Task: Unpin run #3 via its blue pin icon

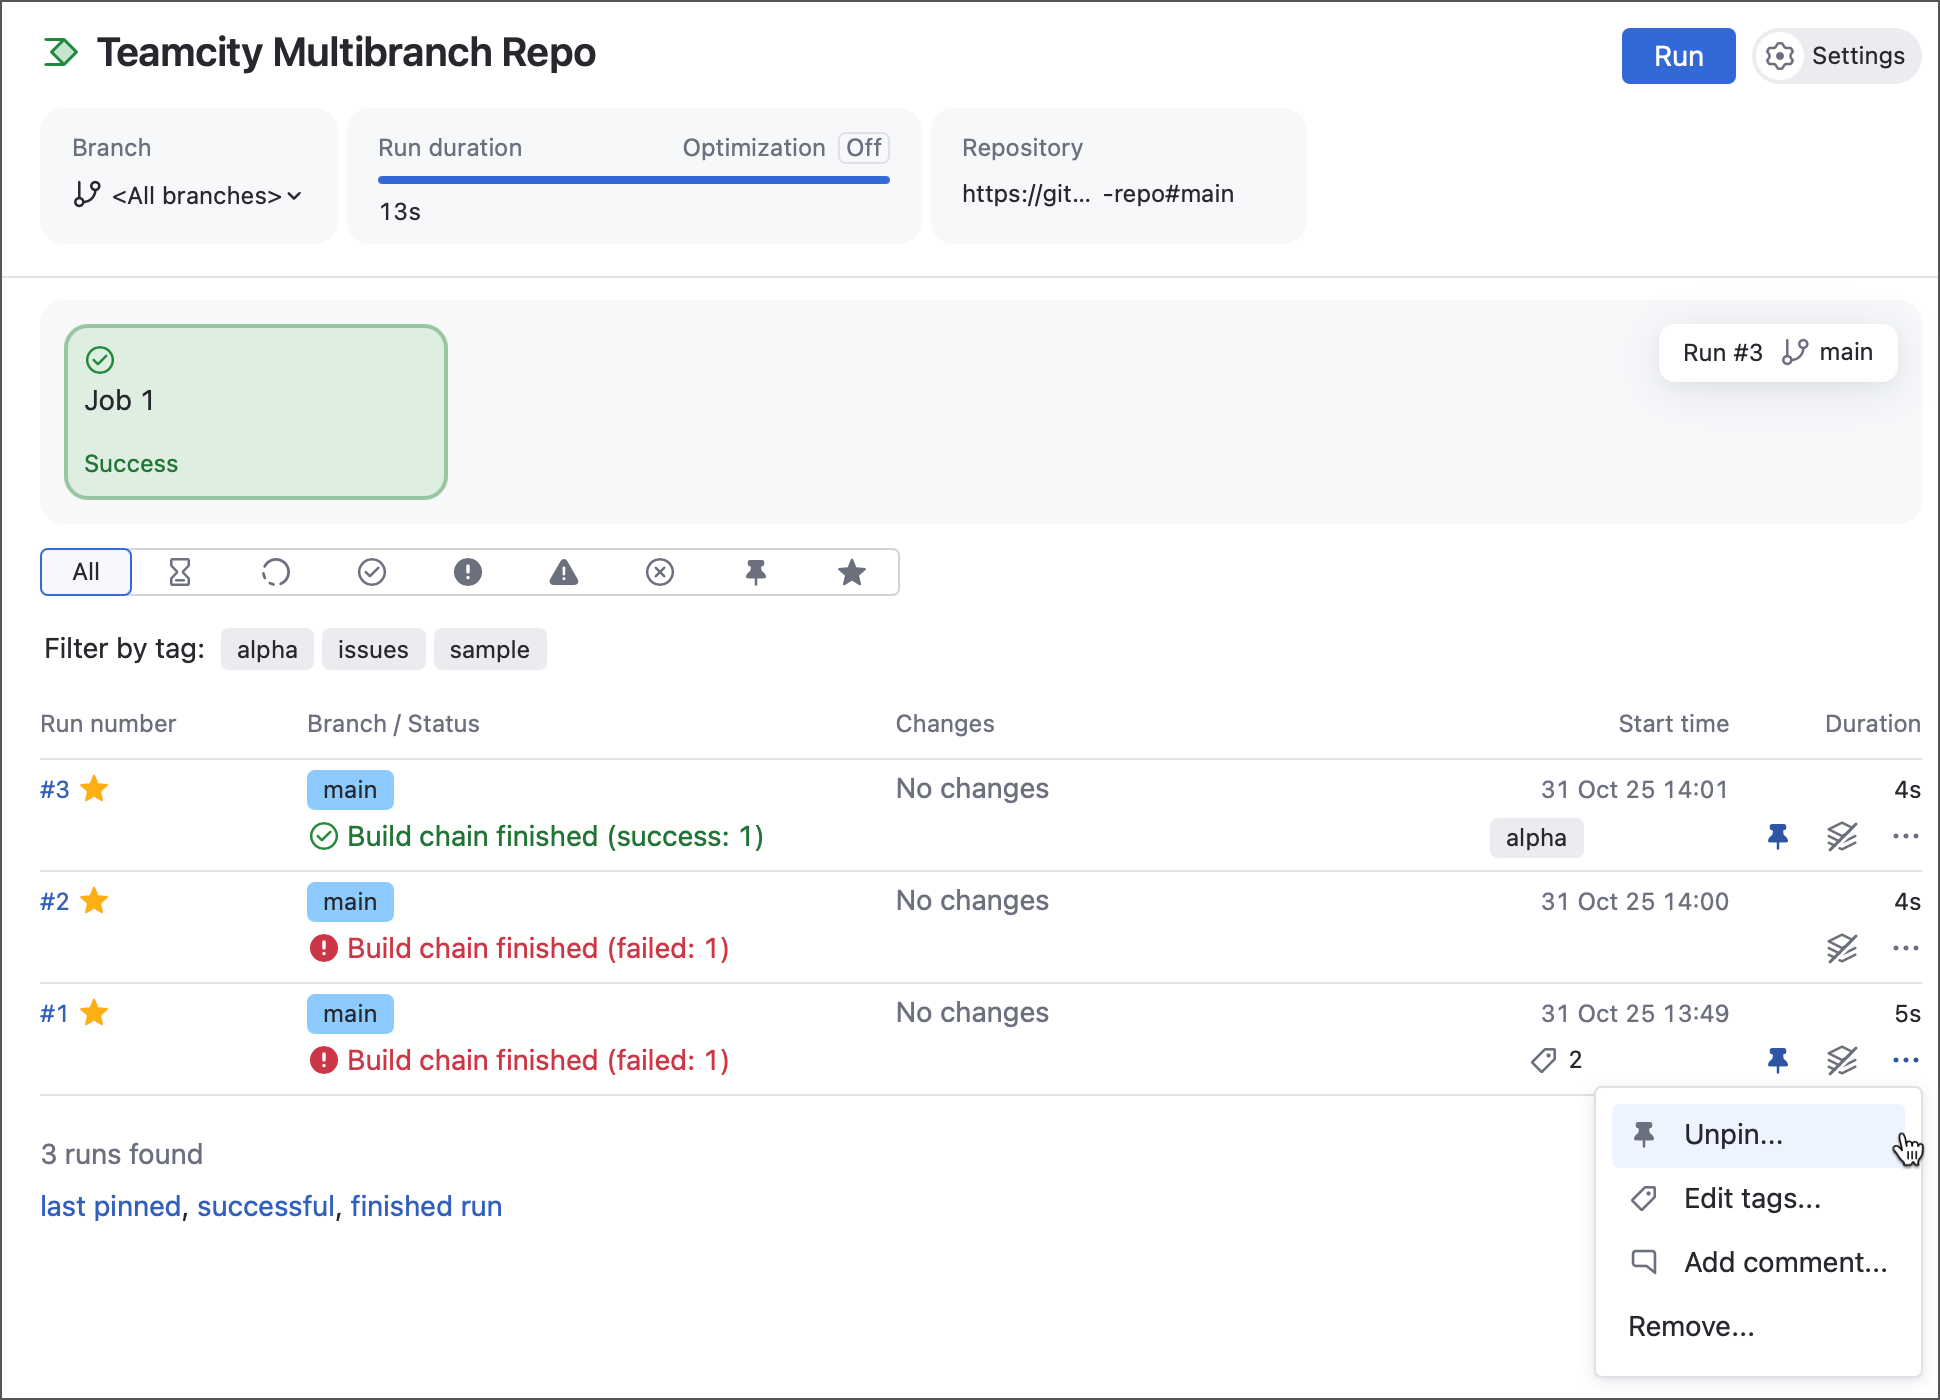Action: coord(1779,837)
